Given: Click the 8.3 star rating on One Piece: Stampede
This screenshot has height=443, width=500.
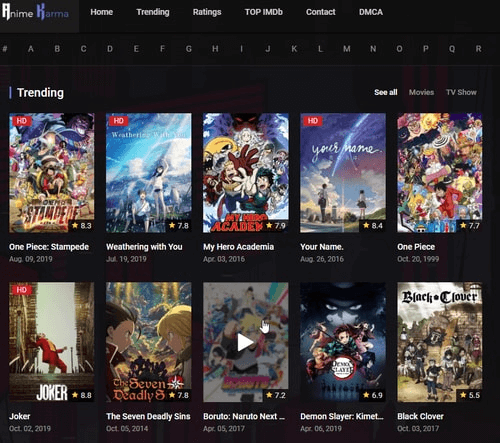Looking at the screenshot, I should coord(82,226).
